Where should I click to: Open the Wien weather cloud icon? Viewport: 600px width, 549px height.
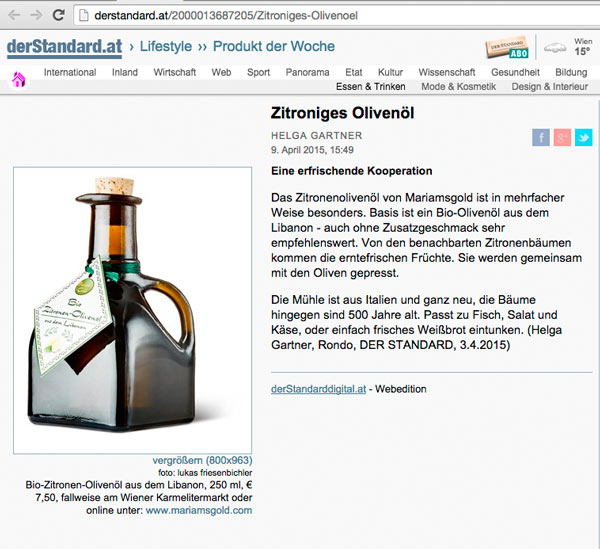click(x=555, y=48)
